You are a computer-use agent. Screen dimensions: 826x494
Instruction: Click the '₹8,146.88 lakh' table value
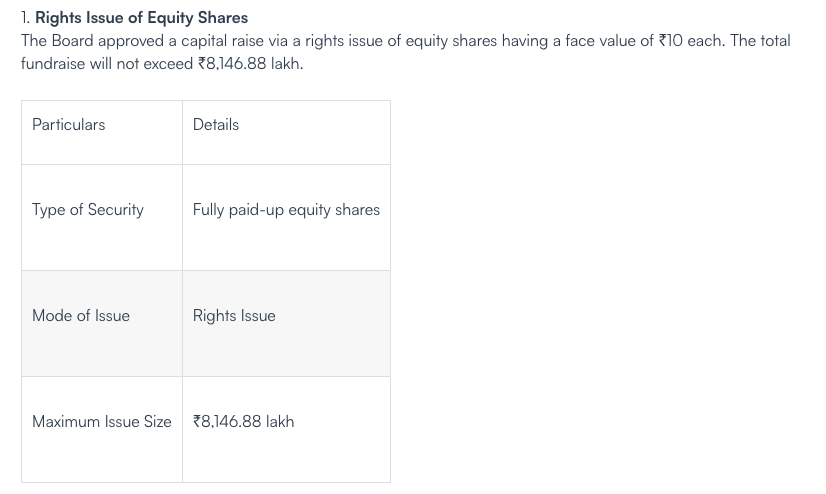click(x=243, y=422)
